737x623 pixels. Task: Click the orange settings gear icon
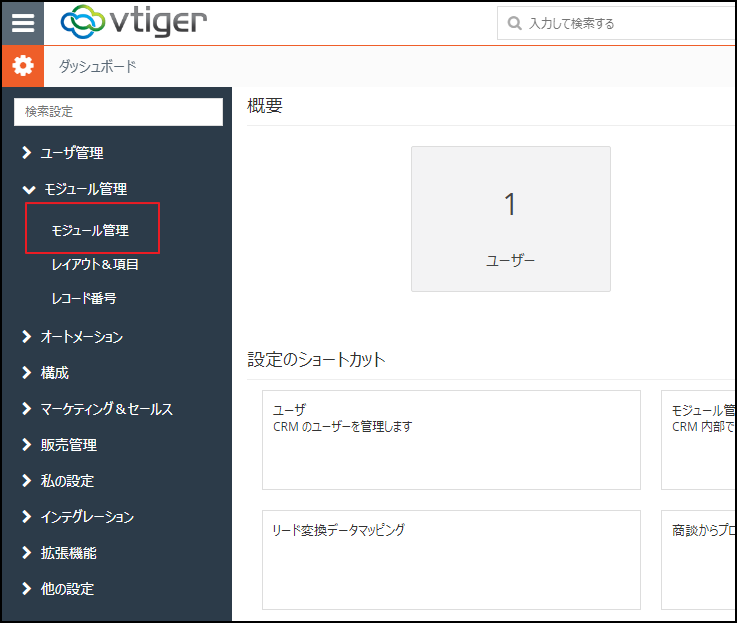(x=22, y=67)
